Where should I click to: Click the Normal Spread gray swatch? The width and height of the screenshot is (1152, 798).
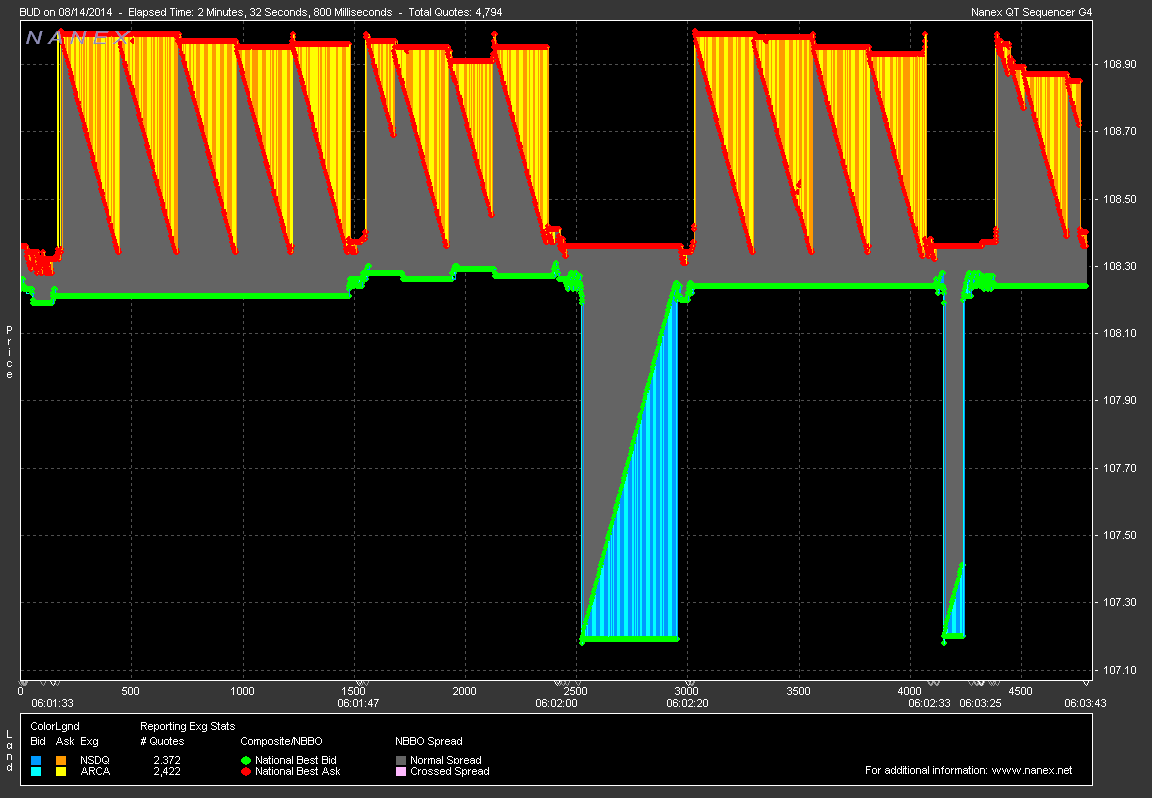401,761
